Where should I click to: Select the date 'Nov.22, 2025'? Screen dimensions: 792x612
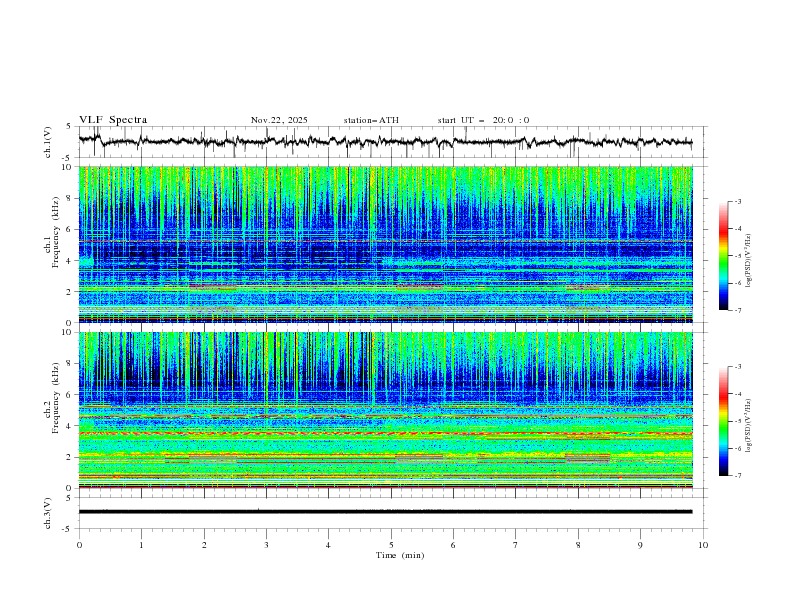(279, 120)
